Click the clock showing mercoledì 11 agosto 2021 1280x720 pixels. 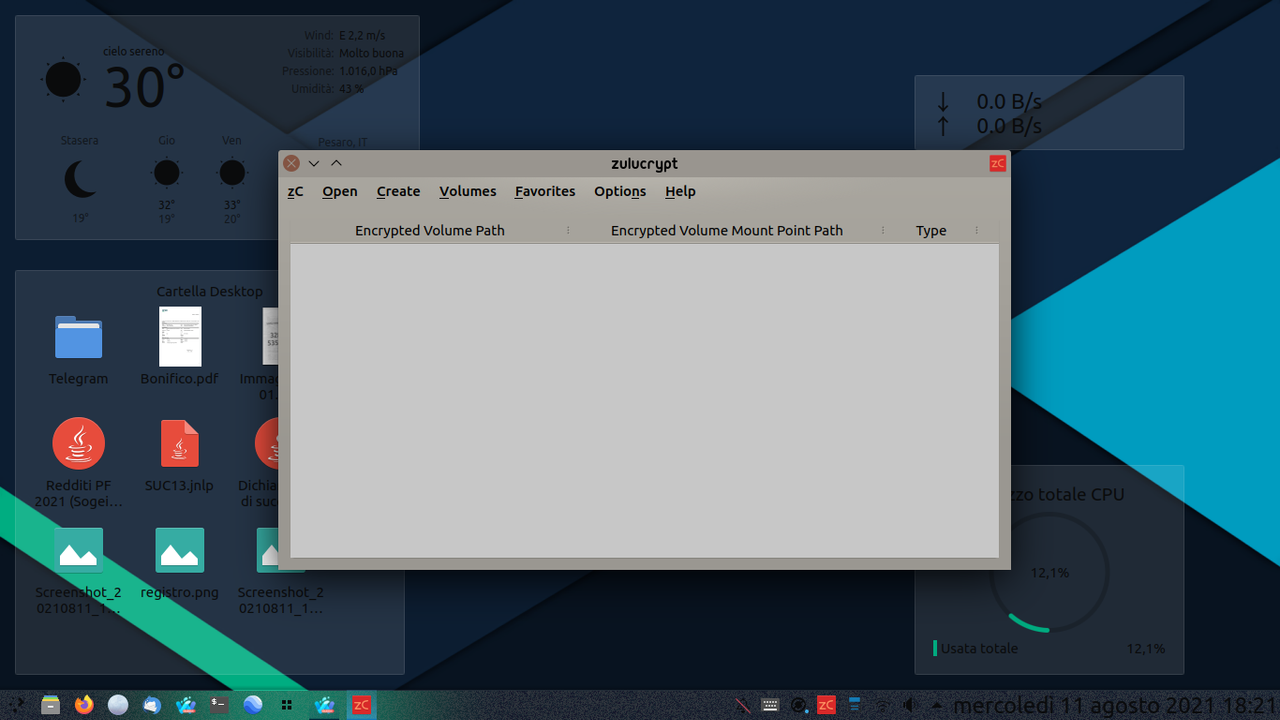(x=1114, y=705)
